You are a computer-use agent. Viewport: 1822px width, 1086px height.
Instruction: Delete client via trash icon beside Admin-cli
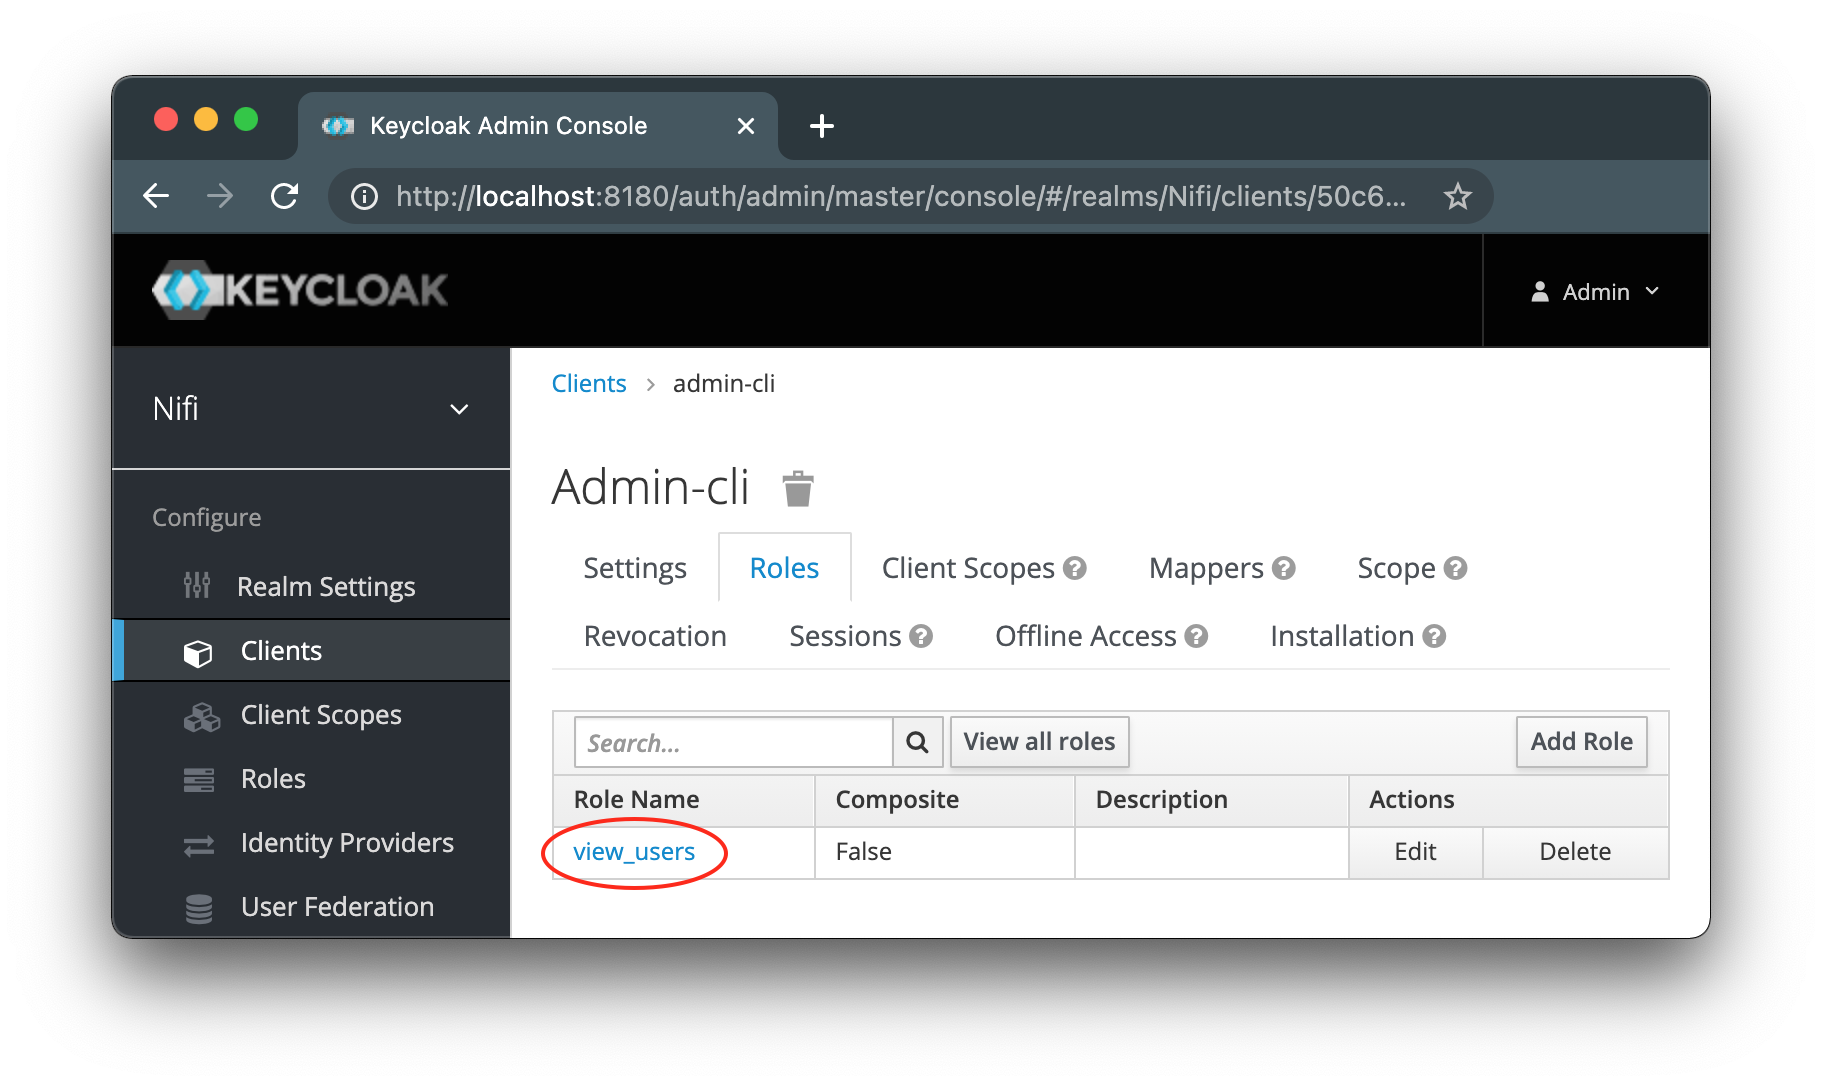[x=798, y=489]
